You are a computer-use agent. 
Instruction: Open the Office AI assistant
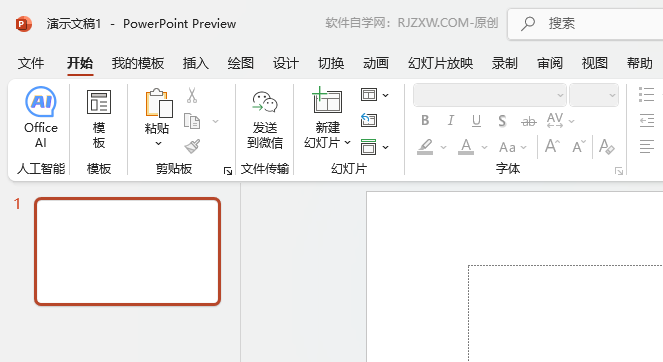[41, 117]
